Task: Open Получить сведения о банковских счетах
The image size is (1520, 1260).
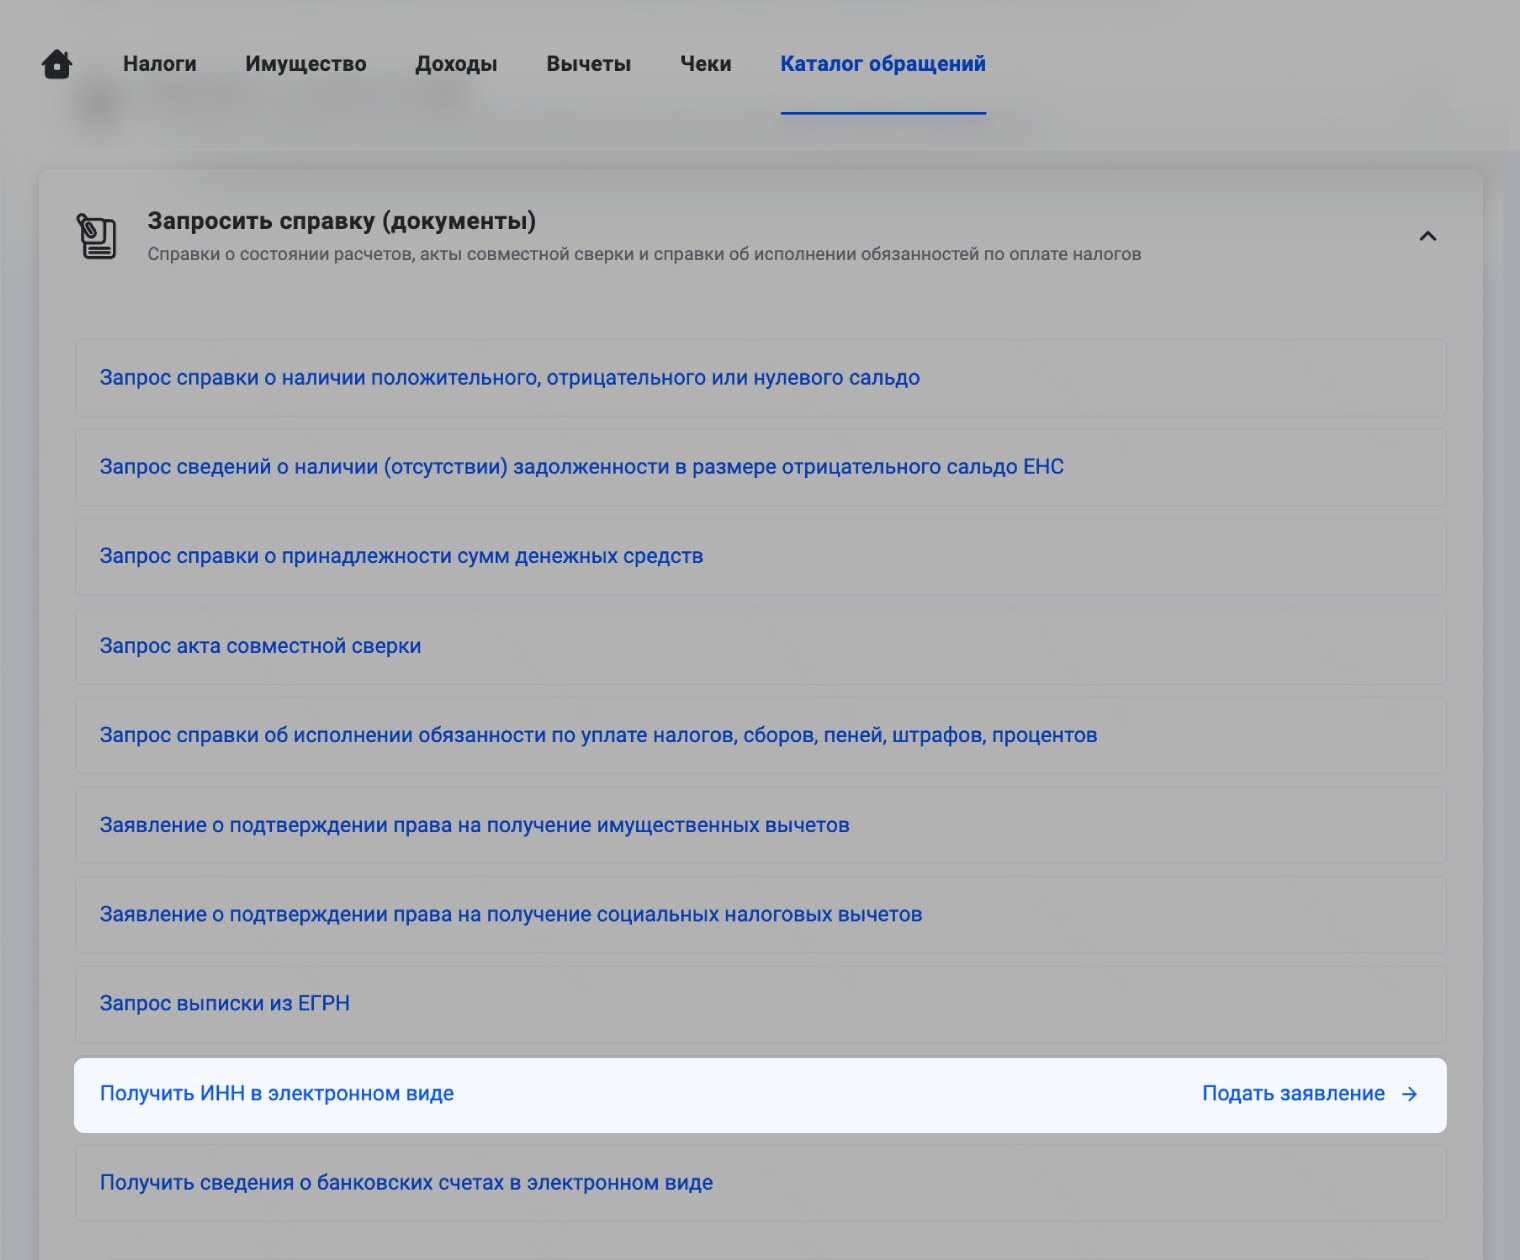Action: click(760, 1183)
